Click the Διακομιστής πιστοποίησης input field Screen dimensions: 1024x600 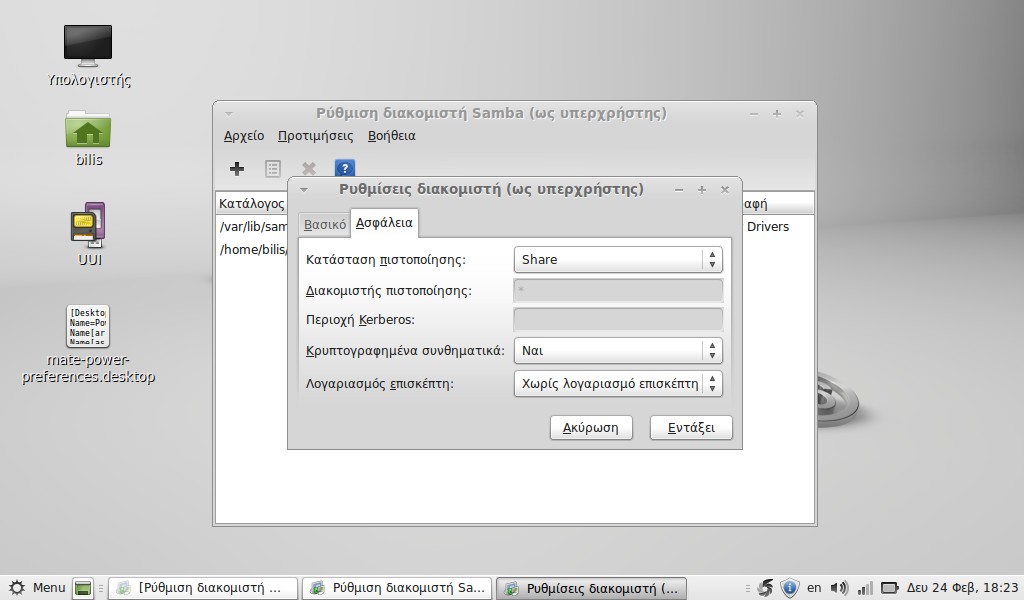click(x=618, y=290)
